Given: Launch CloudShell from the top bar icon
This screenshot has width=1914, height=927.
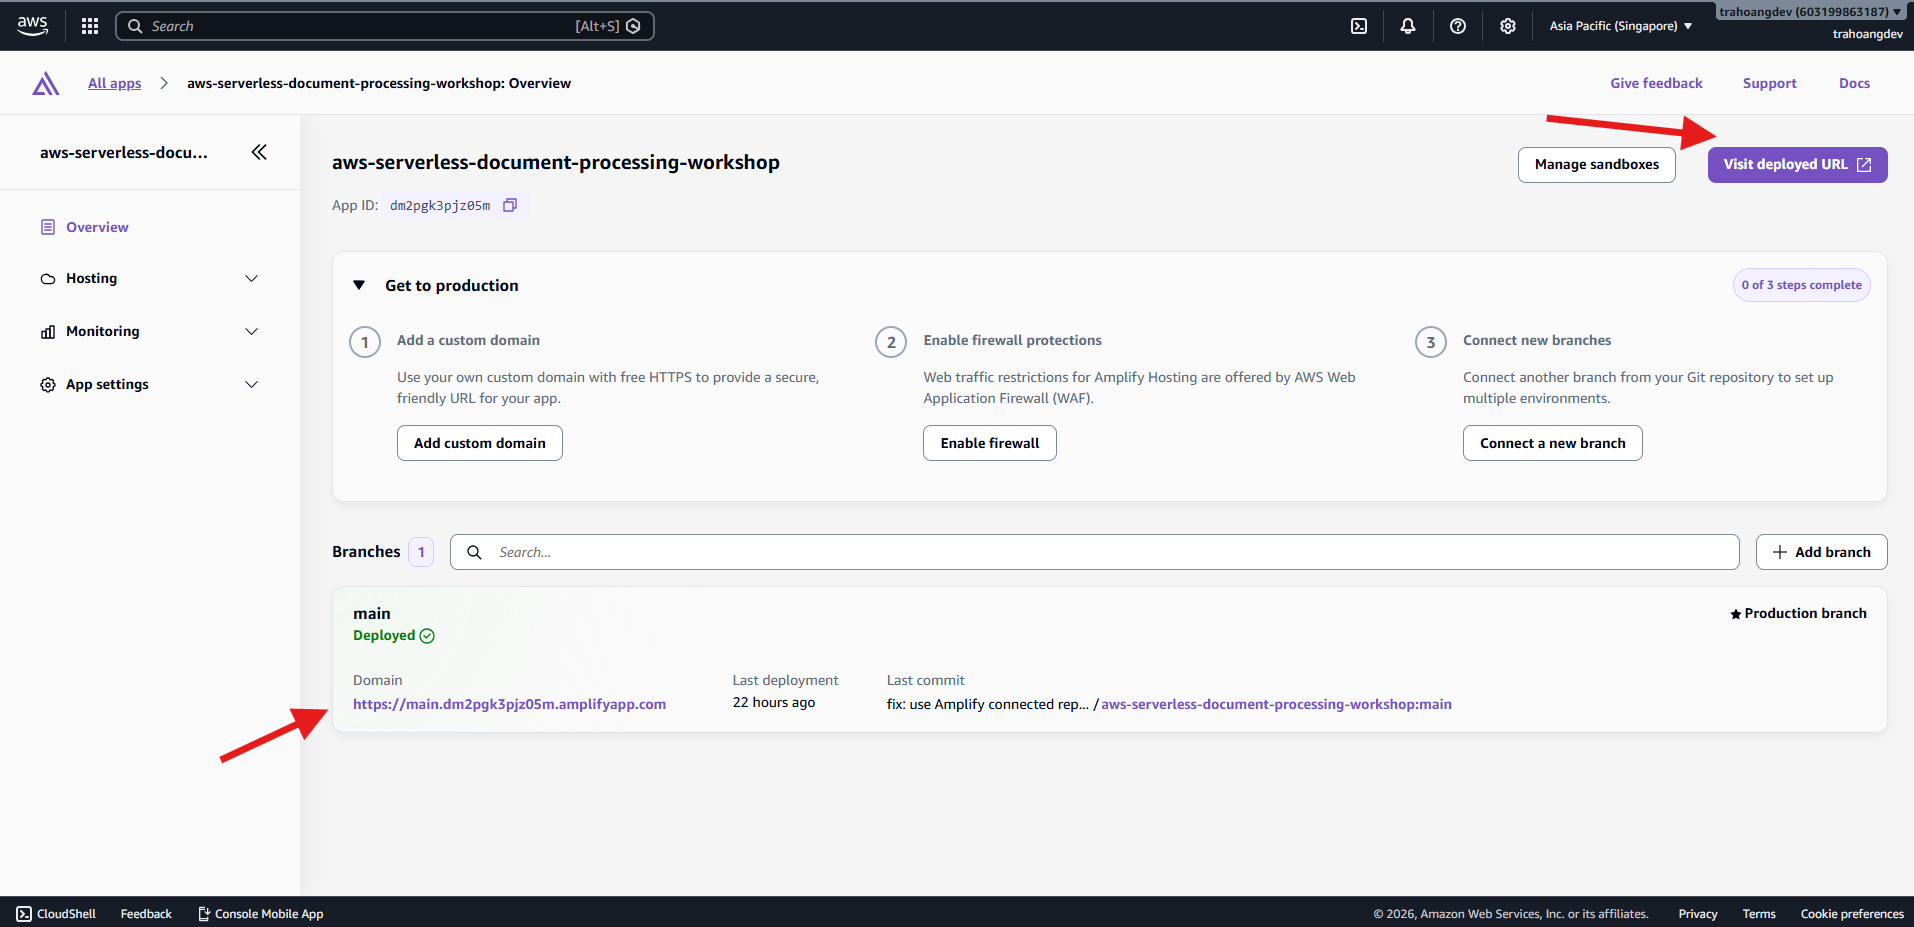Looking at the screenshot, I should (1359, 26).
